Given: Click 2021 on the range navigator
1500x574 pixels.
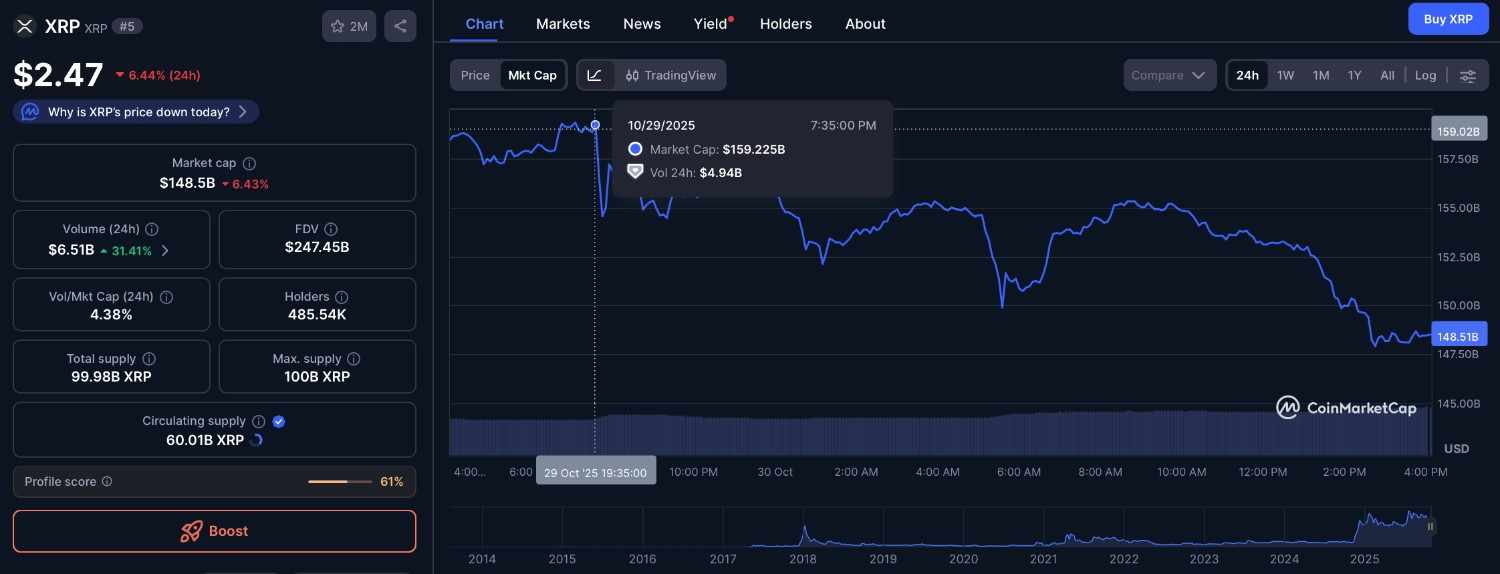Looking at the screenshot, I should point(1043,559).
